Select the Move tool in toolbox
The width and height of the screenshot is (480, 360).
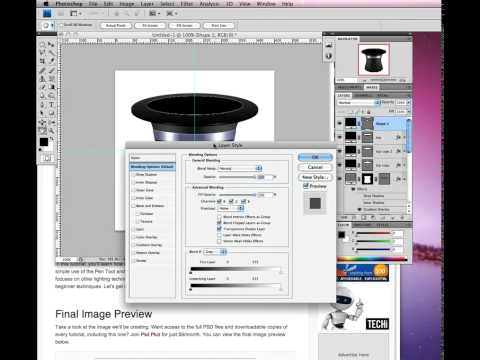click(51, 44)
